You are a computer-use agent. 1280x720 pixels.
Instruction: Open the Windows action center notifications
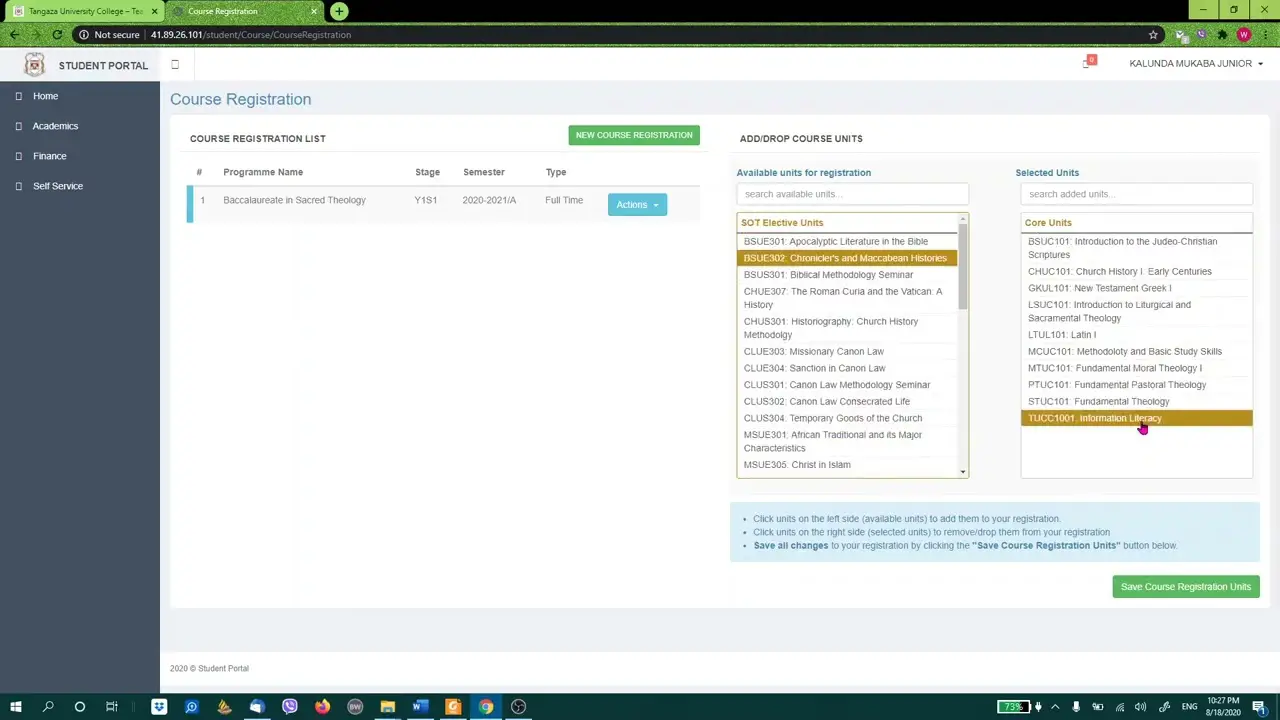1260,707
